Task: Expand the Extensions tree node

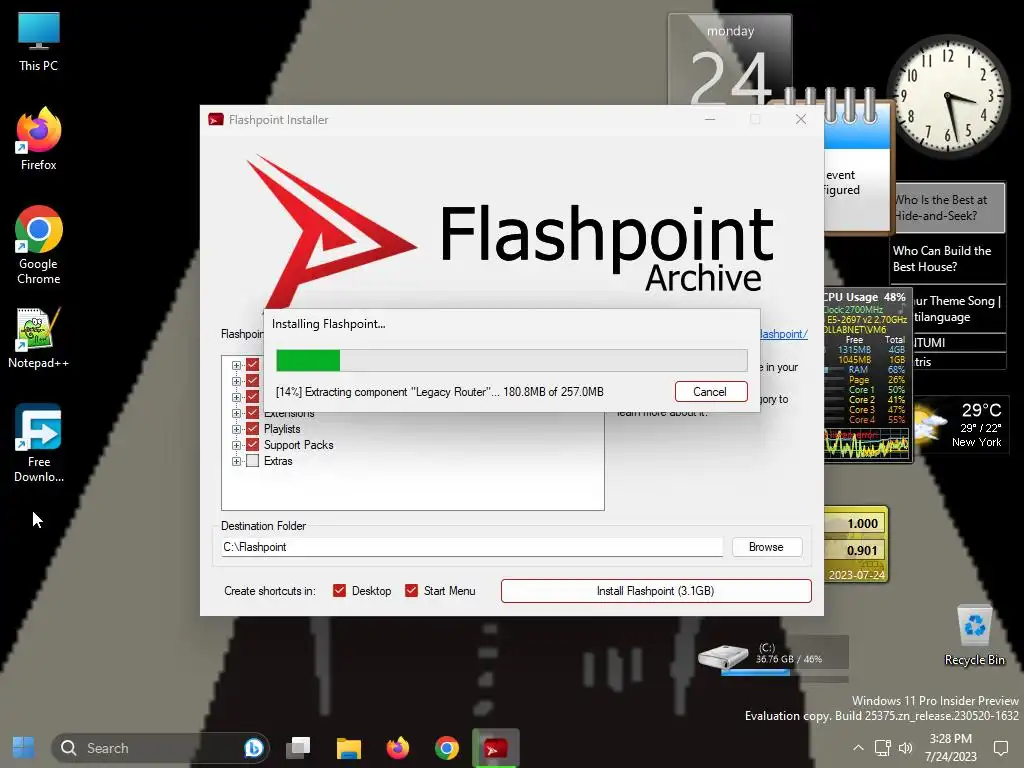Action: [236, 413]
